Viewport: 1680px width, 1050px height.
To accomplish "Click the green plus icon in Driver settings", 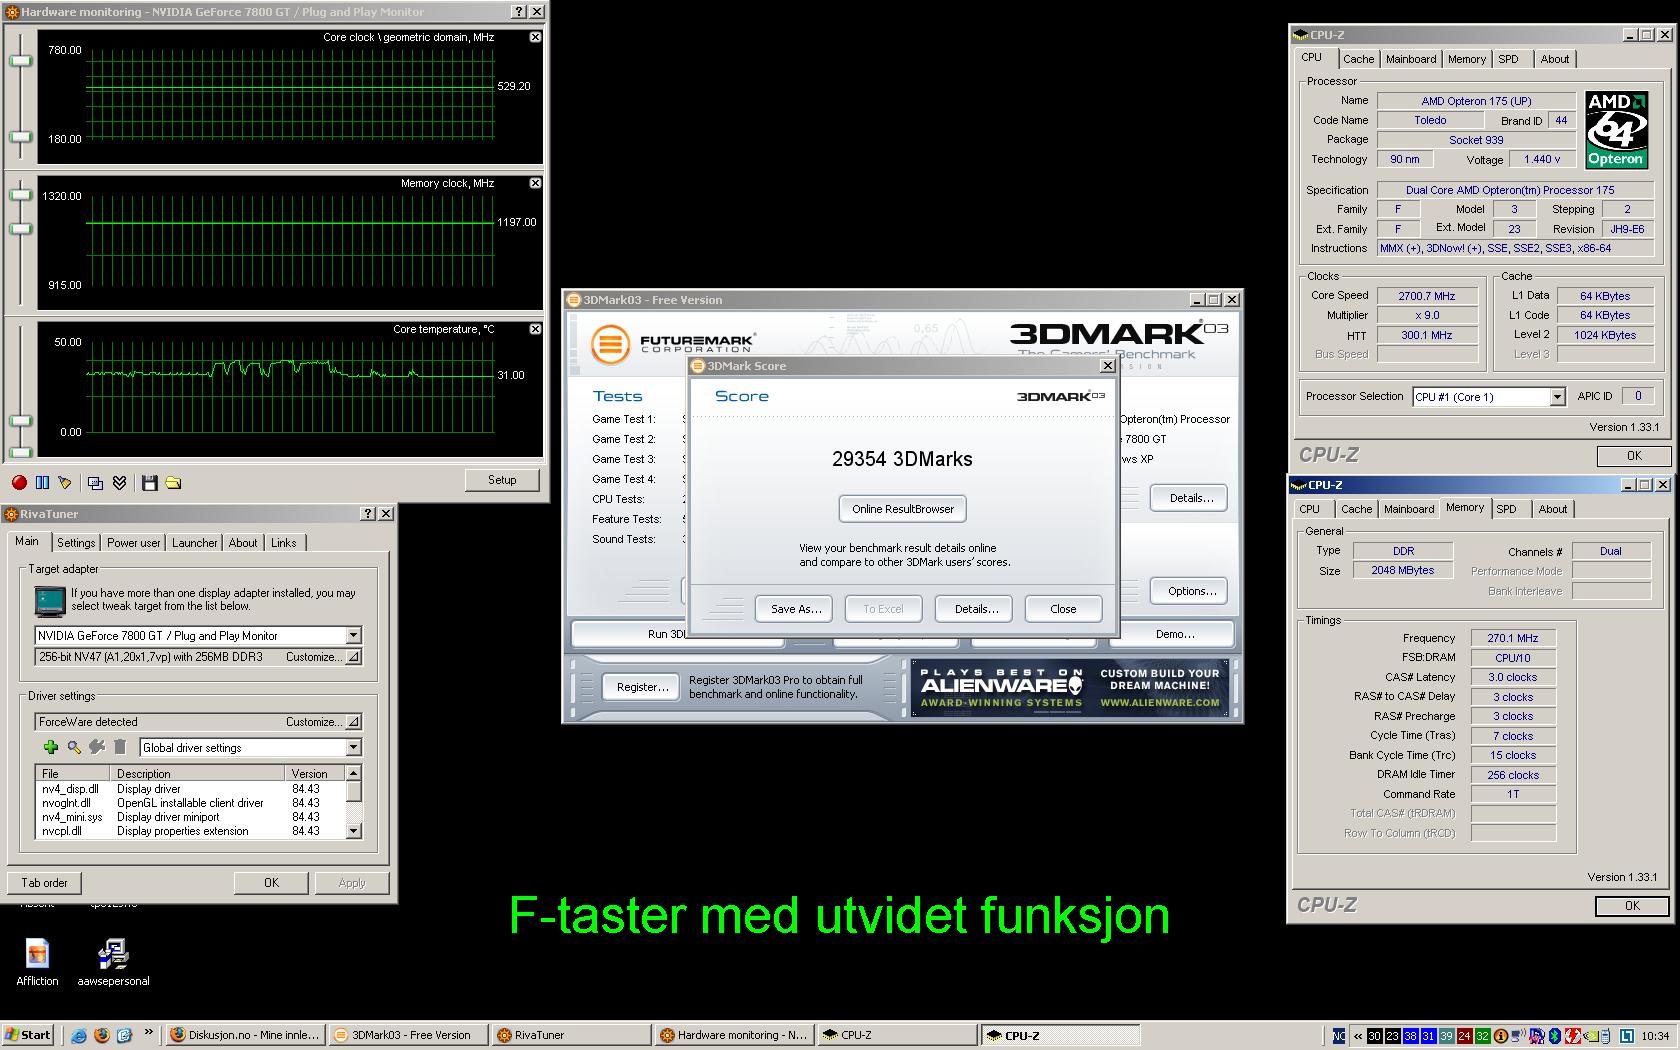I will click(50, 747).
